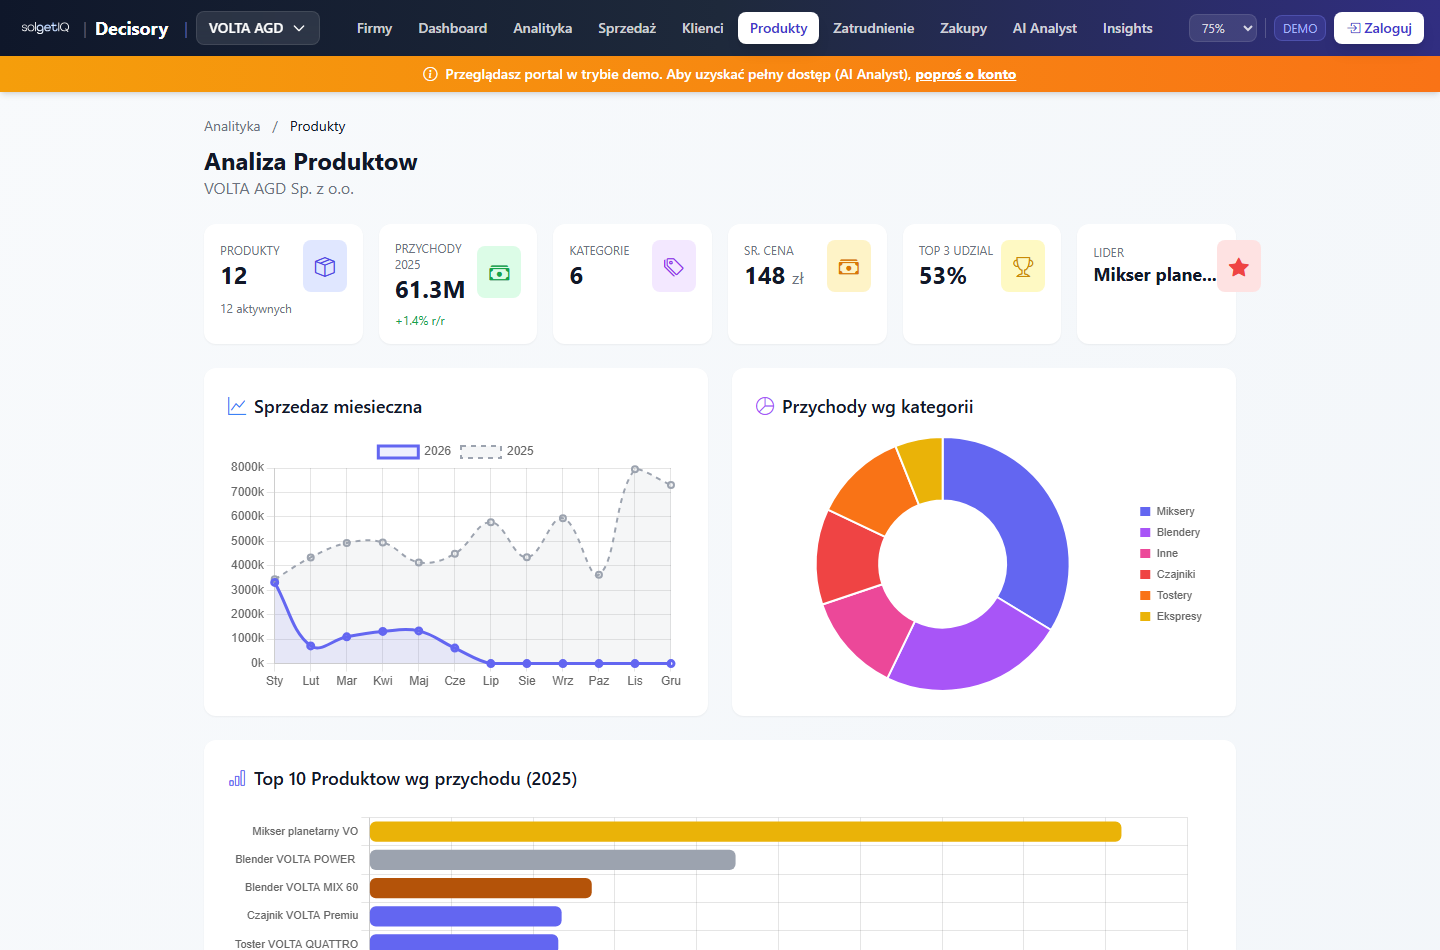Toggle Blendery category in the donut legend
Viewport: 1440px width, 950px height.
coord(1170,532)
